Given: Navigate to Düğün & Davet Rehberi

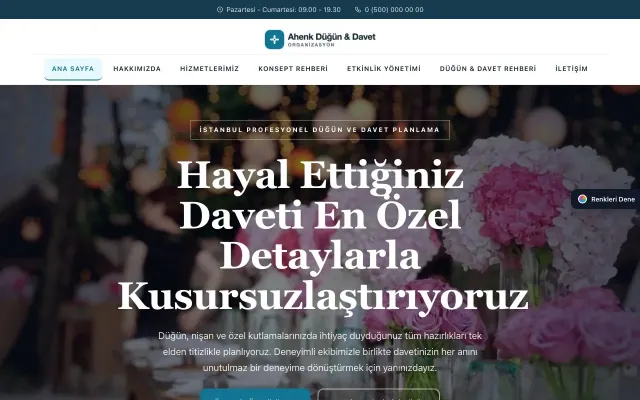Looking at the screenshot, I should point(488,69).
